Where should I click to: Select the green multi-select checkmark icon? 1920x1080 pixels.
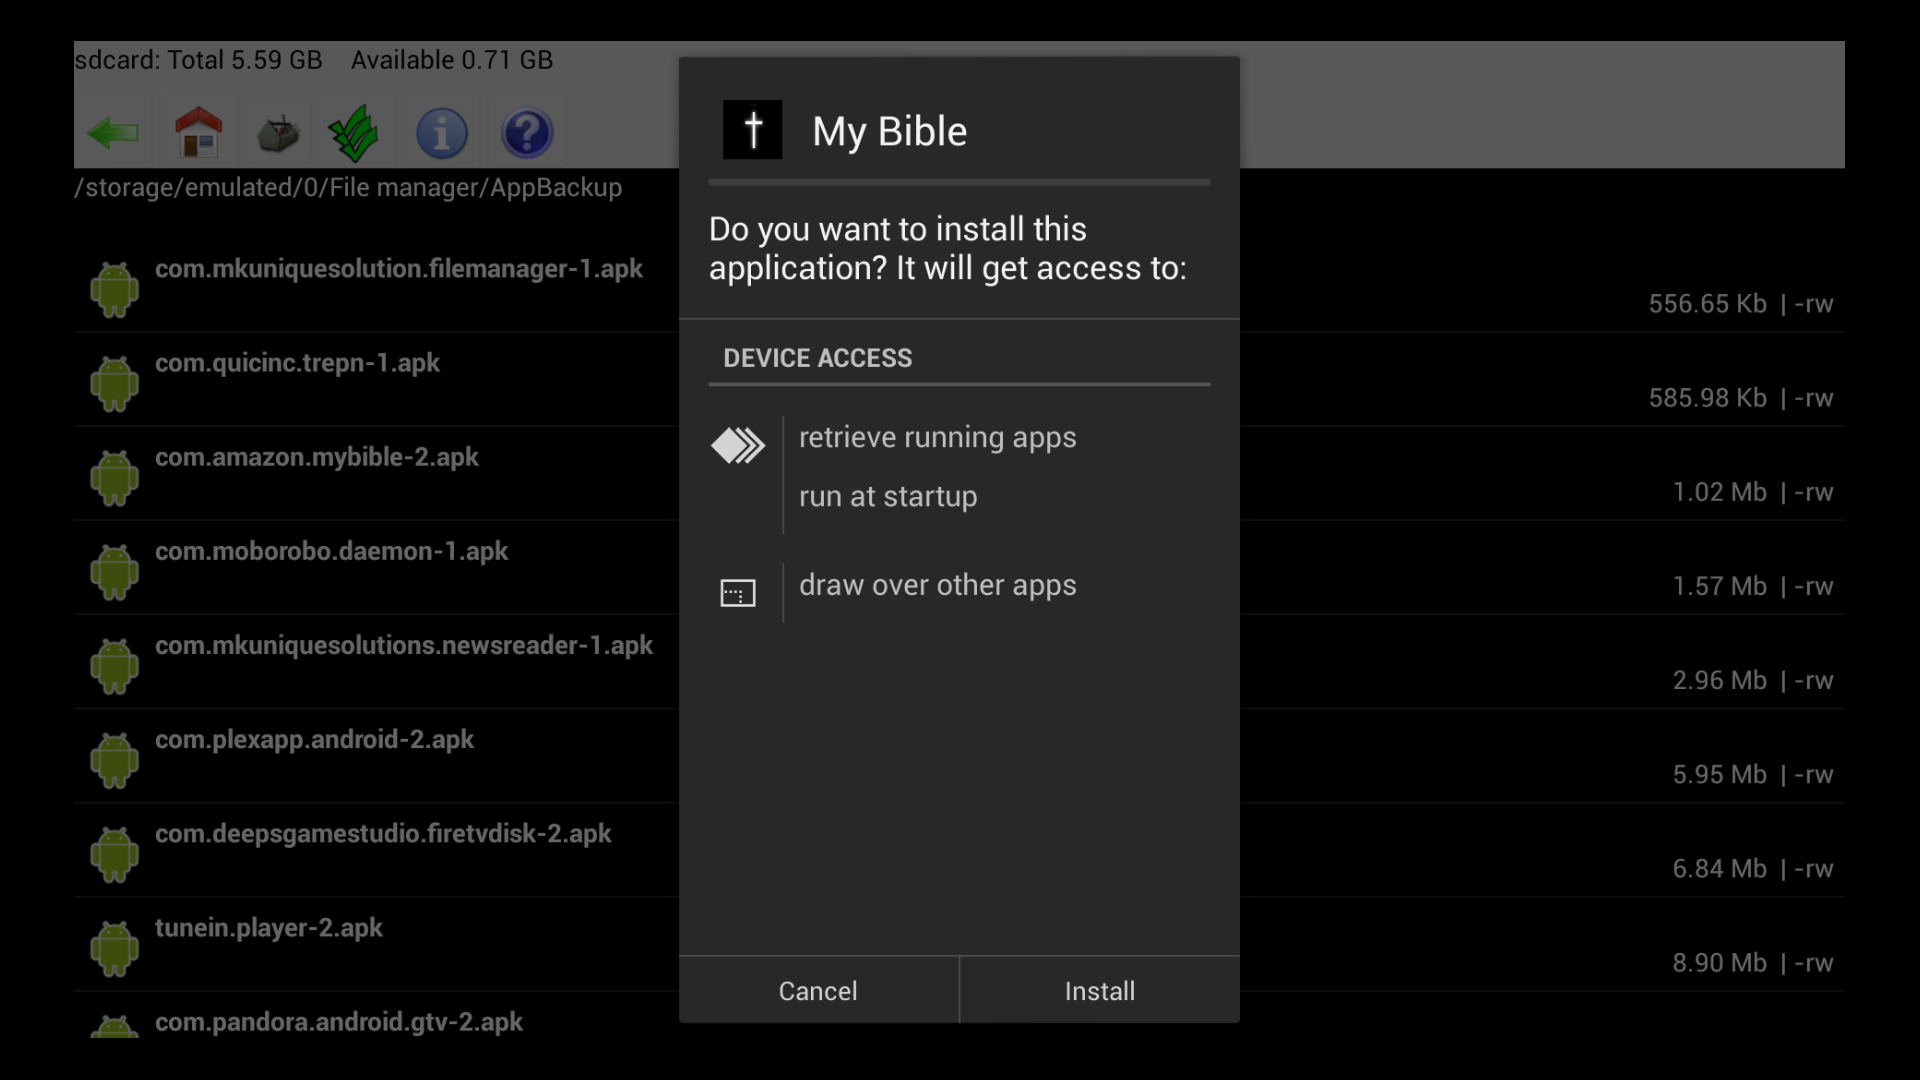355,132
